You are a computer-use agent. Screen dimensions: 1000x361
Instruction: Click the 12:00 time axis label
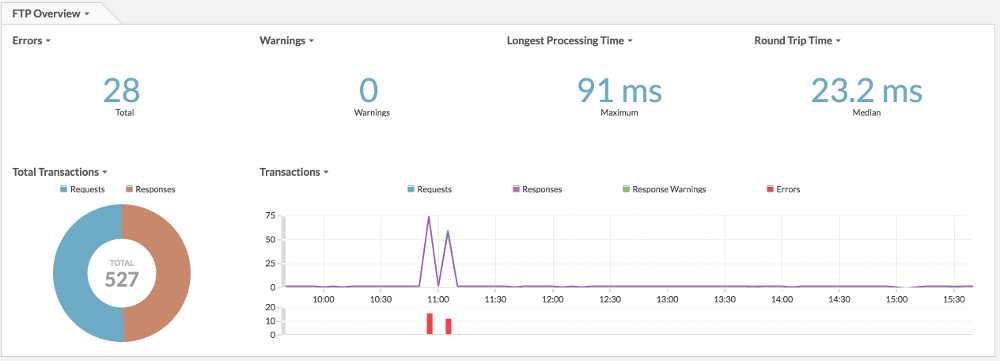coord(552,299)
